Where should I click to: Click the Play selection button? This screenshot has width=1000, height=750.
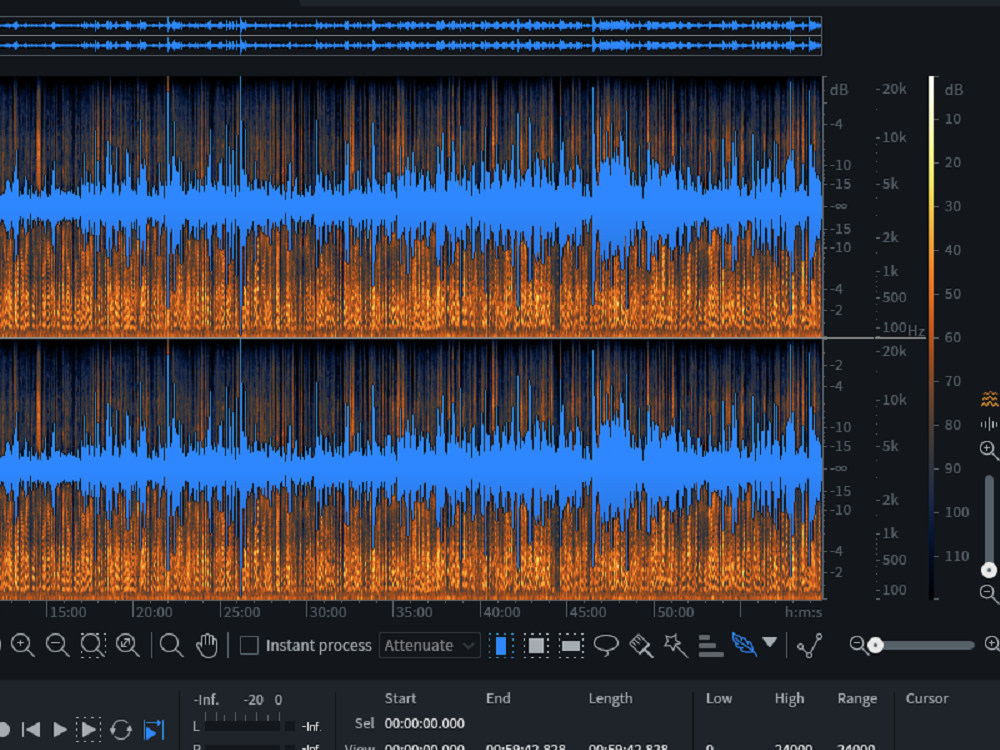tap(88, 729)
